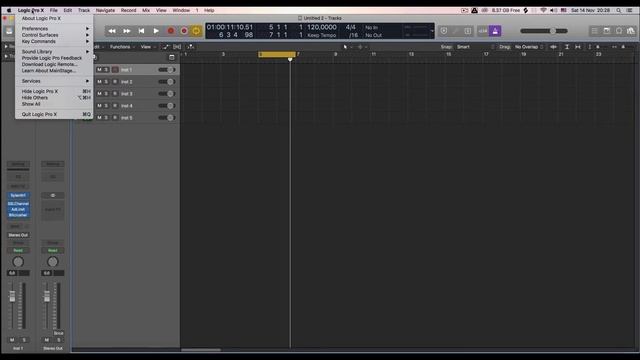The image size is (640, 360).
Task: Click the Capture Recording button
Action: [184, 31]
